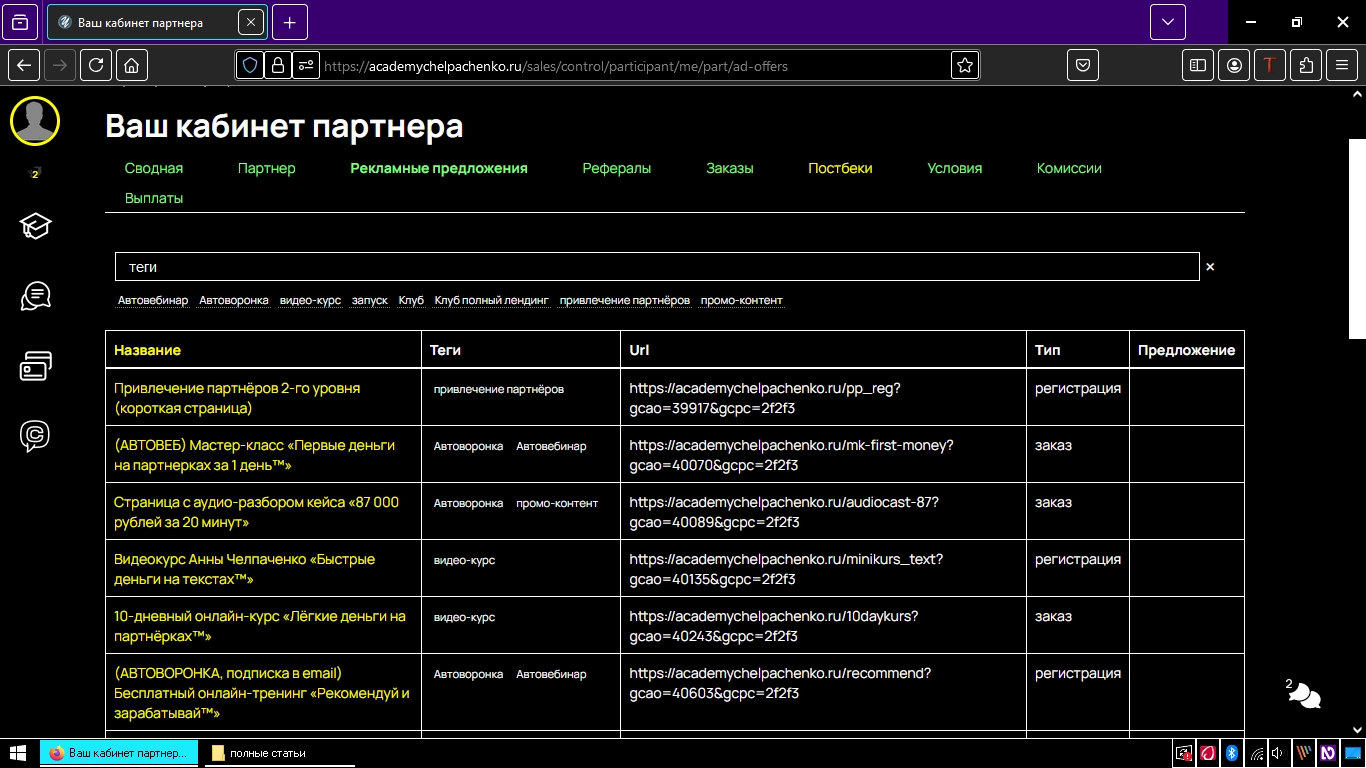Click the теги filter input field
Image resolution: width=1366 pixels, height=768 pixels.
tap(657, 266)
